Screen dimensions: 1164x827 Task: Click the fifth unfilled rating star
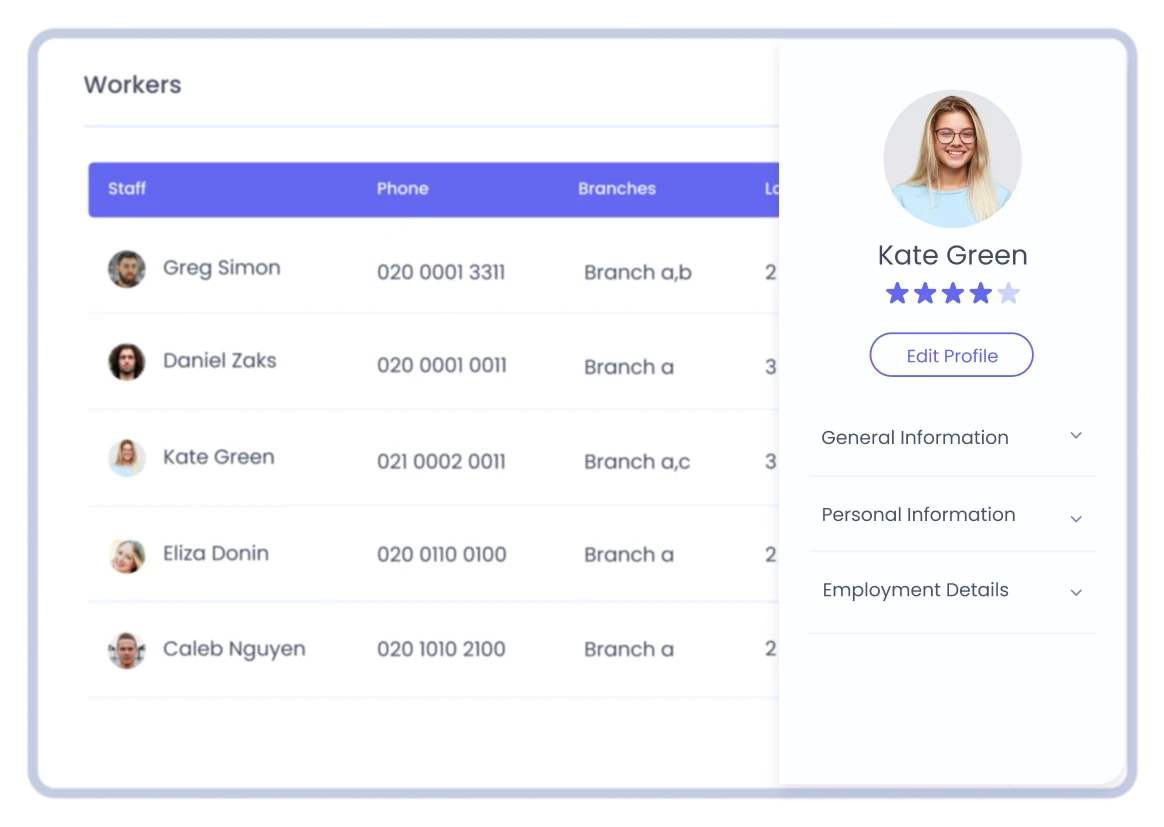coord(1009,292)
